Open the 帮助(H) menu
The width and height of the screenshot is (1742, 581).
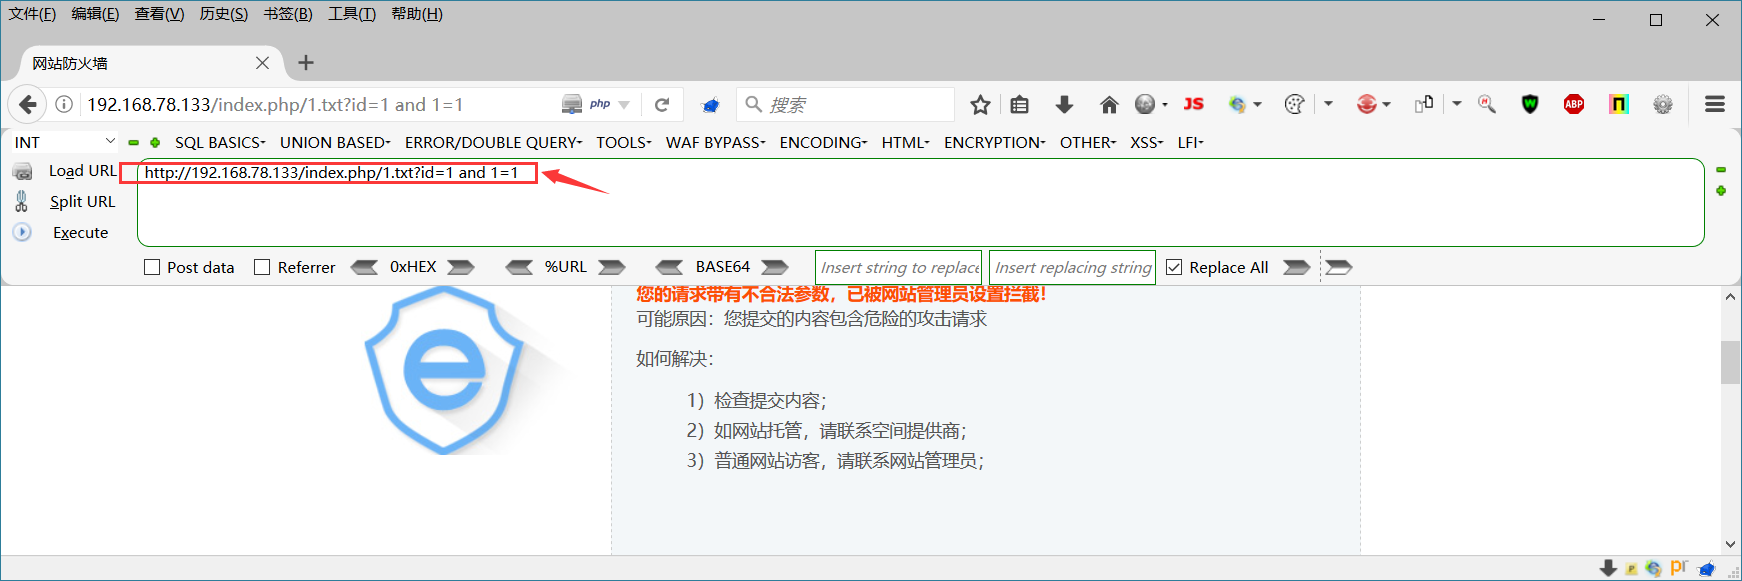click(417, 14)
